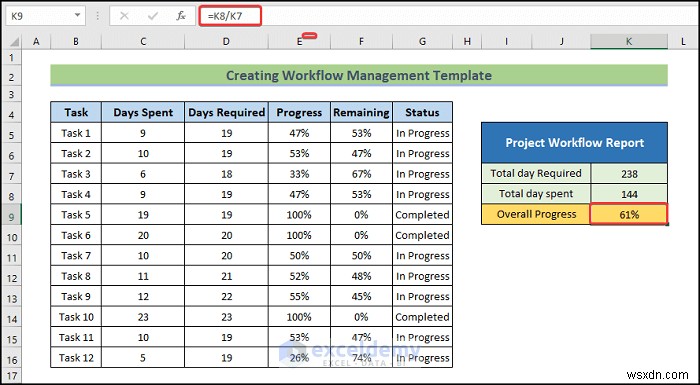Click Days Required value 22 for Task 9
The height and width of the screenshot is (385, 700).
point(226,296)
